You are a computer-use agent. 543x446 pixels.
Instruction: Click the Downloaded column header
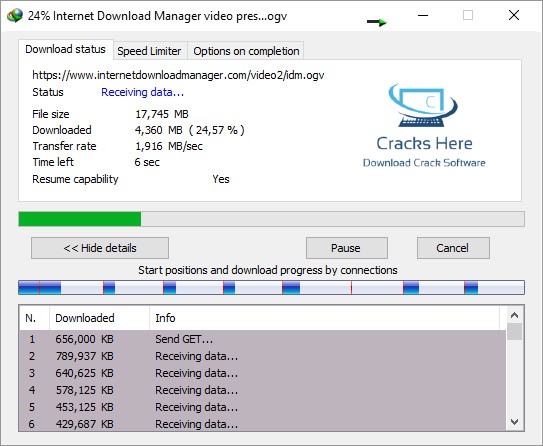click(x=99, y=318)
